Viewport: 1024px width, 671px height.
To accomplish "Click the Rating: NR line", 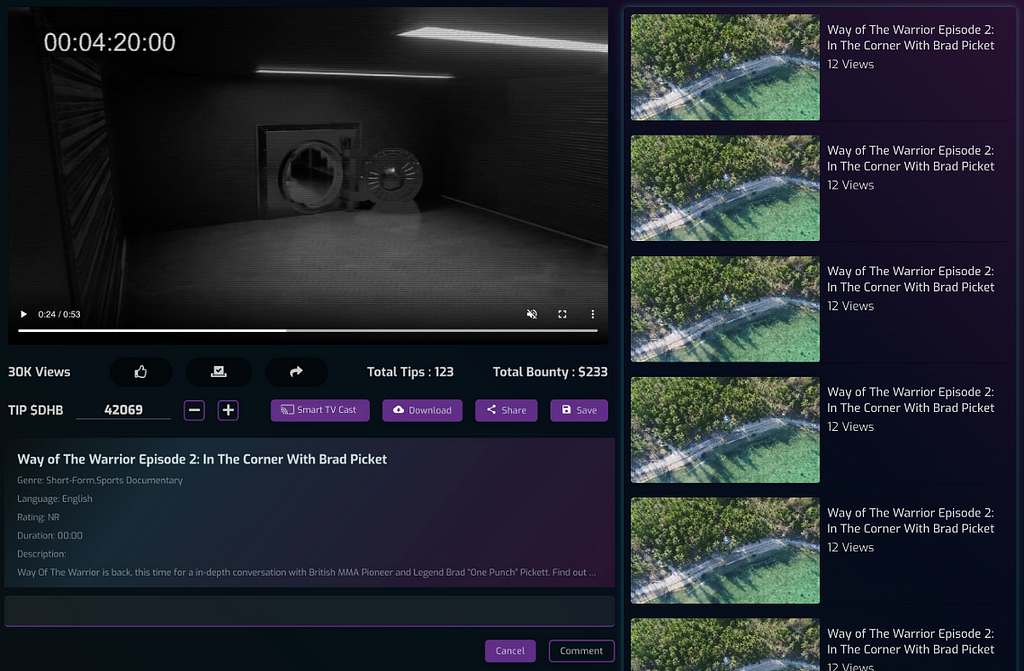I will [39, 517].
